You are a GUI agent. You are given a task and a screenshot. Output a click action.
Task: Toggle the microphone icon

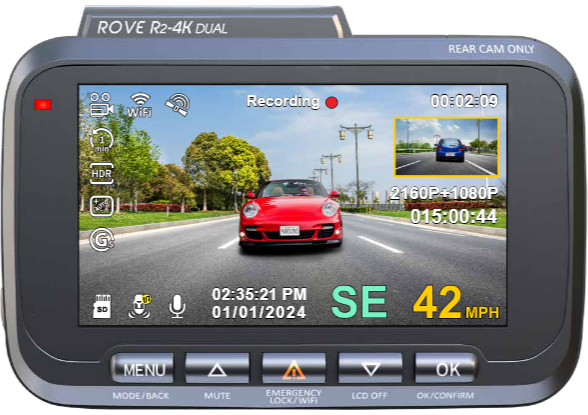pos(177,307)
